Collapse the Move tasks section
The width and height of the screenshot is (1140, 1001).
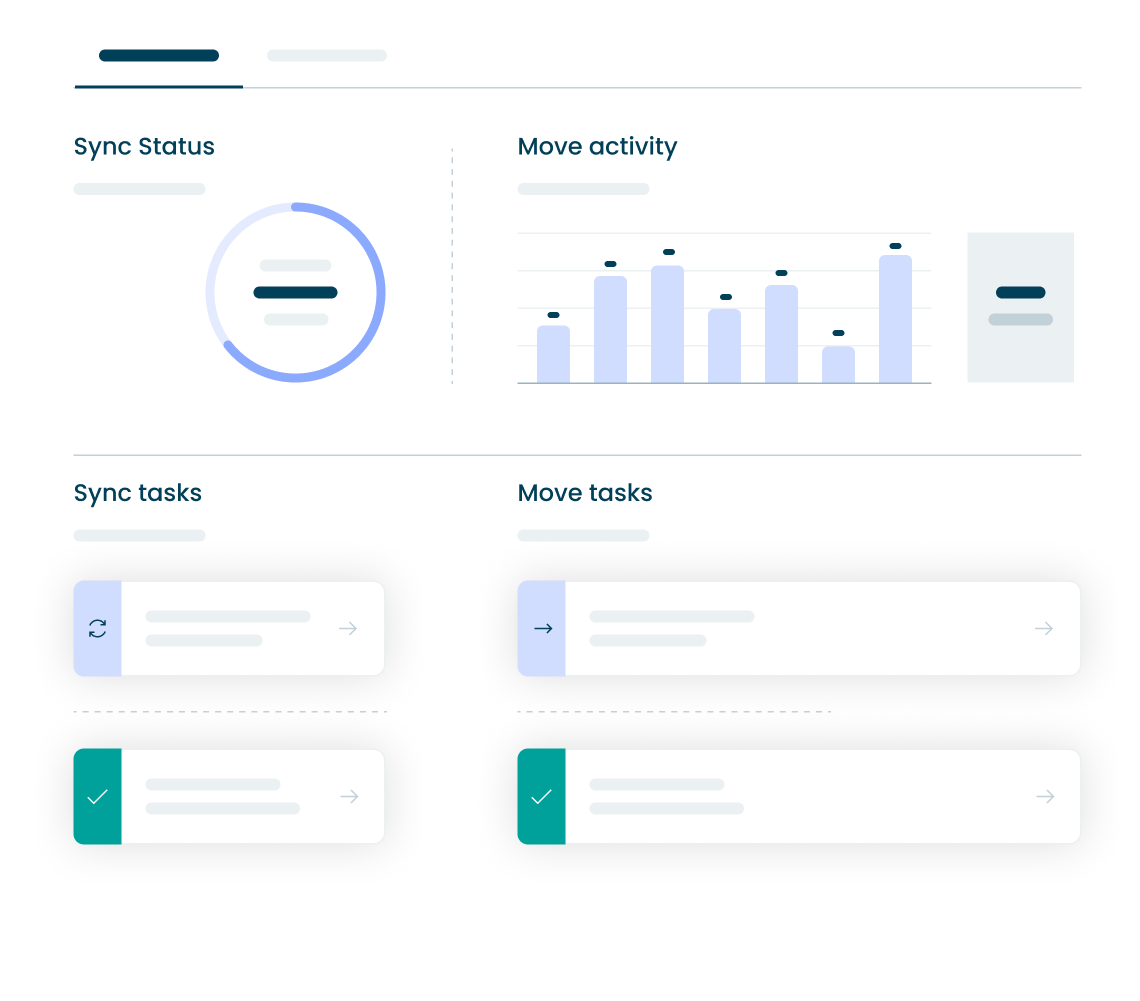pos(584,492)
